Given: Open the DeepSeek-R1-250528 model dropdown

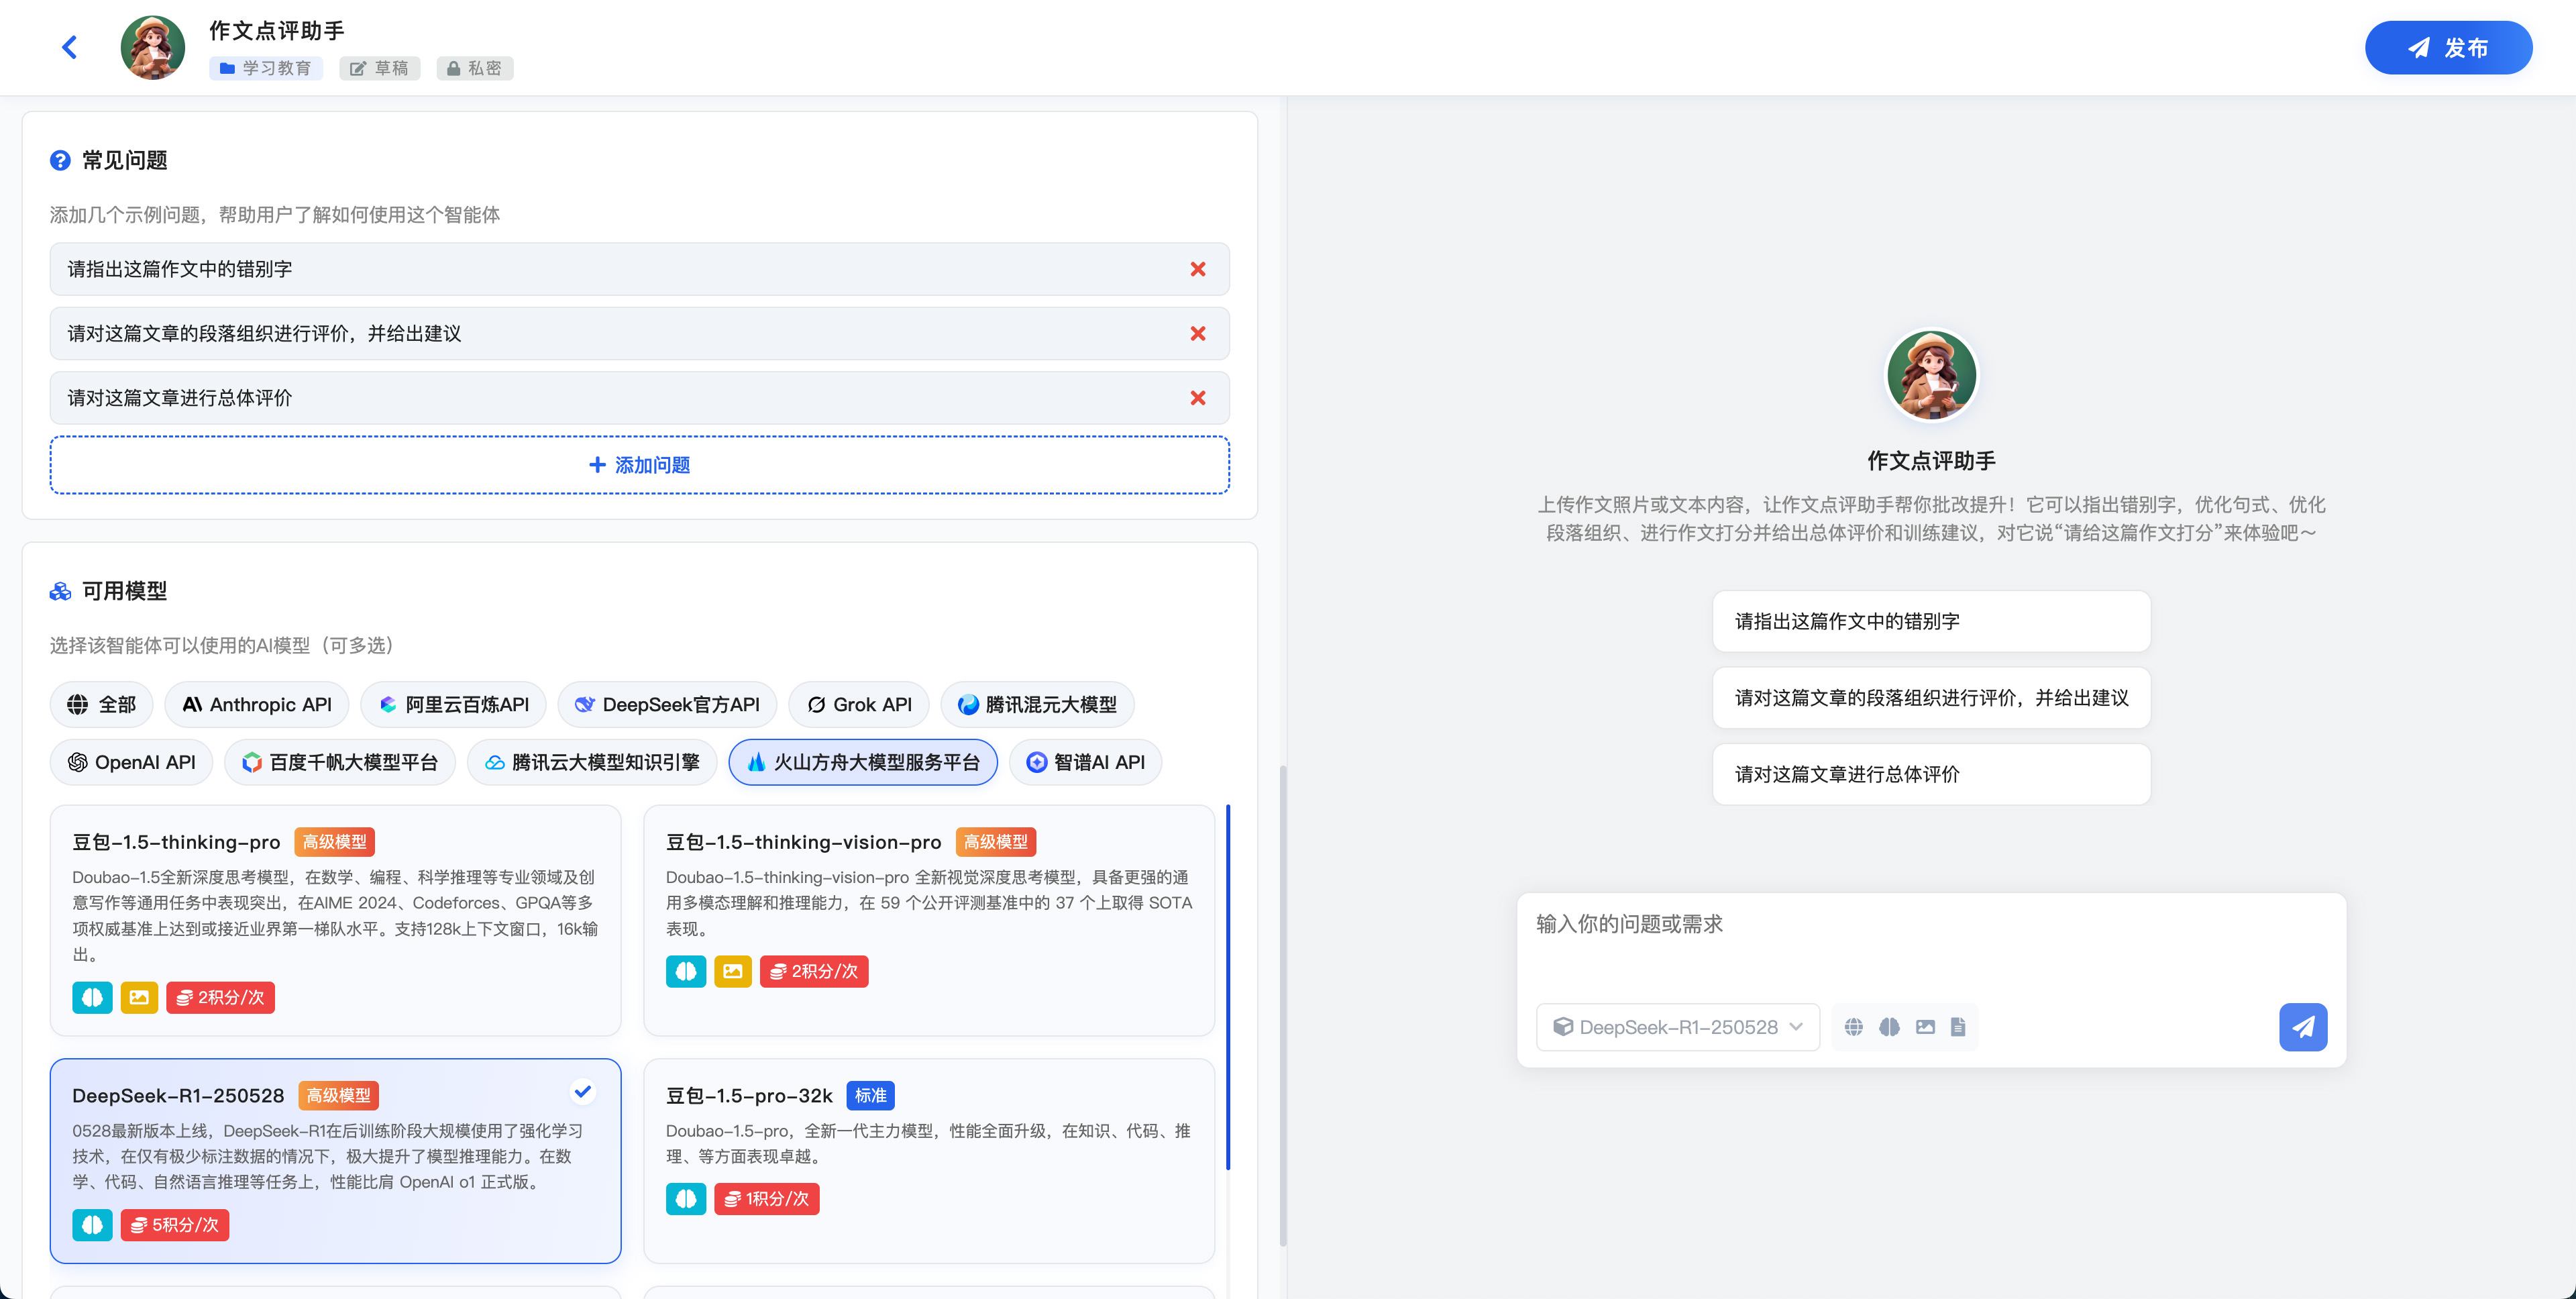Looking at the screenshot, I should coord(1677,1027).
